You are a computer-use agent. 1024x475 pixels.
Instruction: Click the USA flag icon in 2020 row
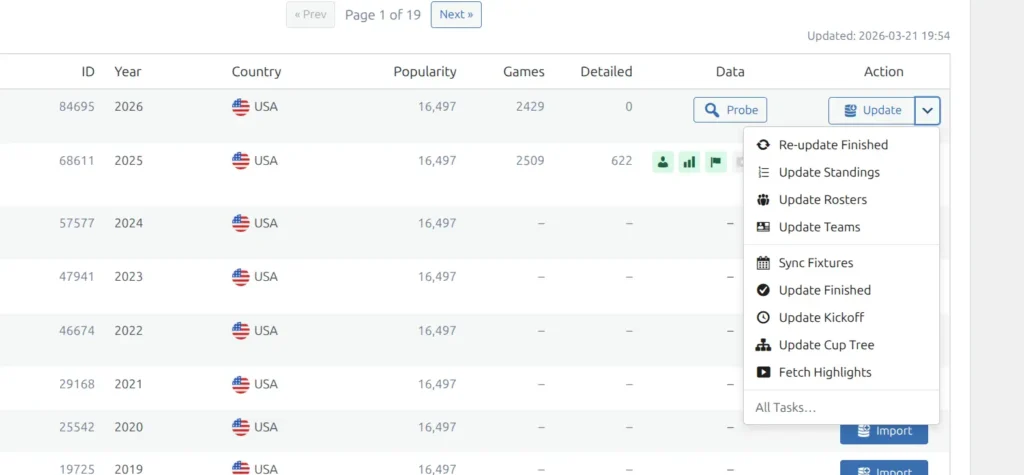click(x=240, y=427)
